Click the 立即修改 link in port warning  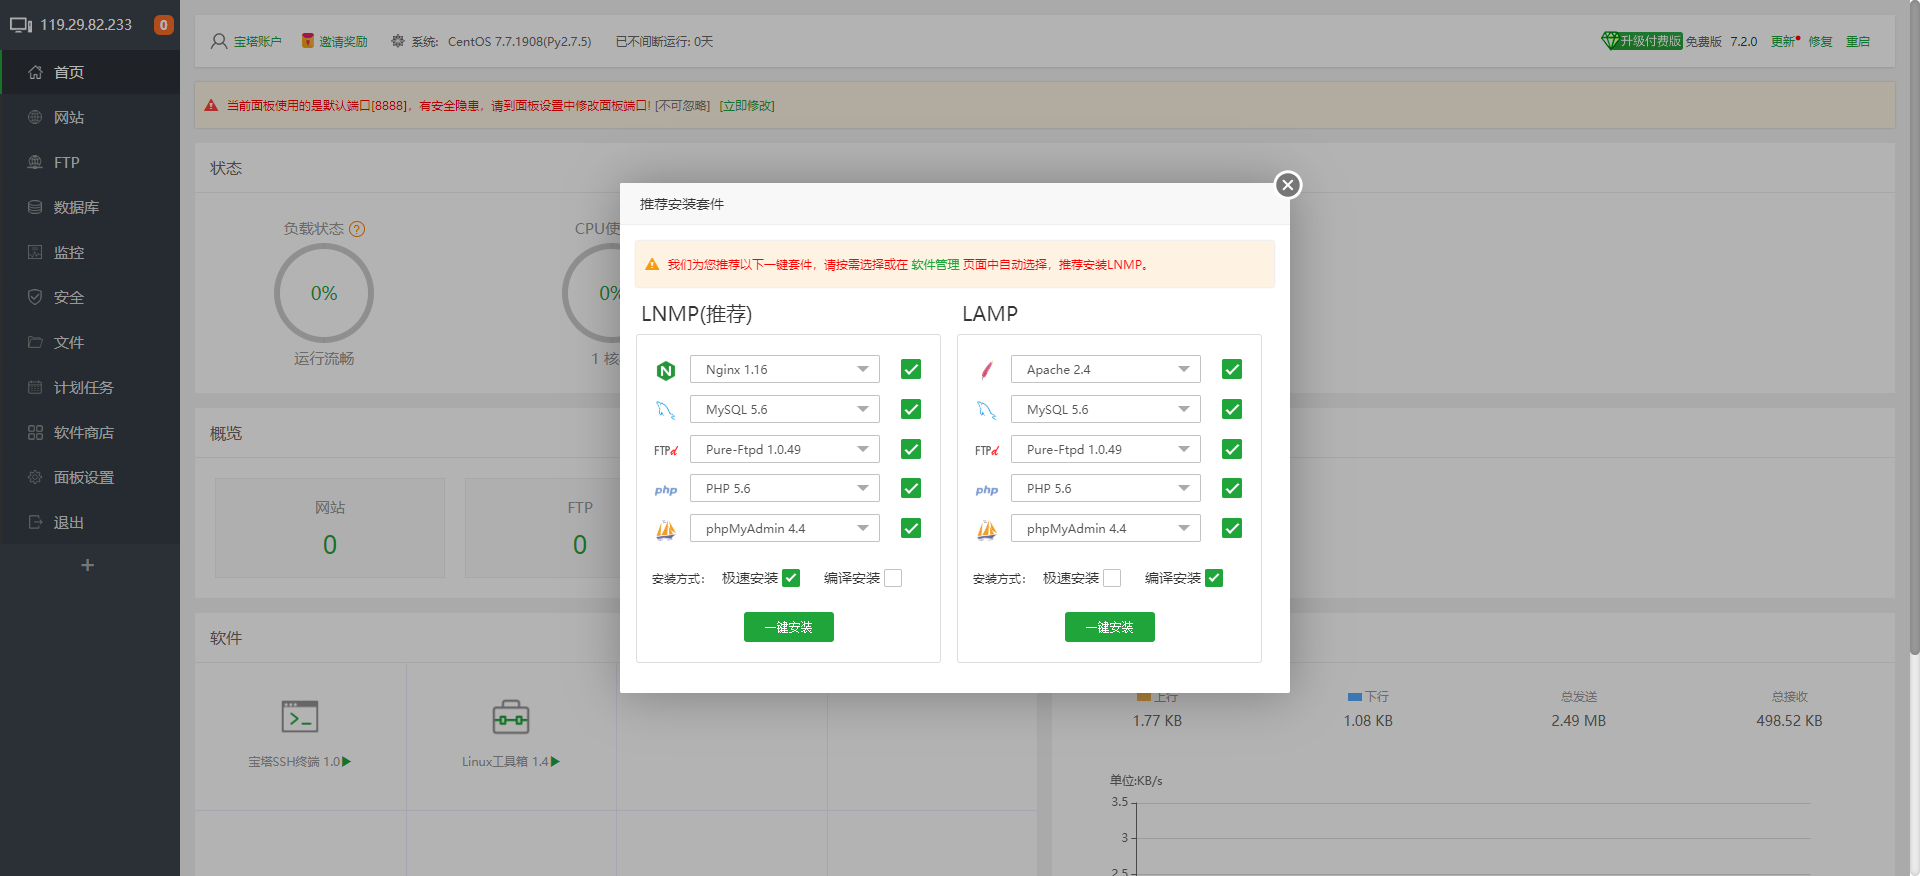click(747, 105)
